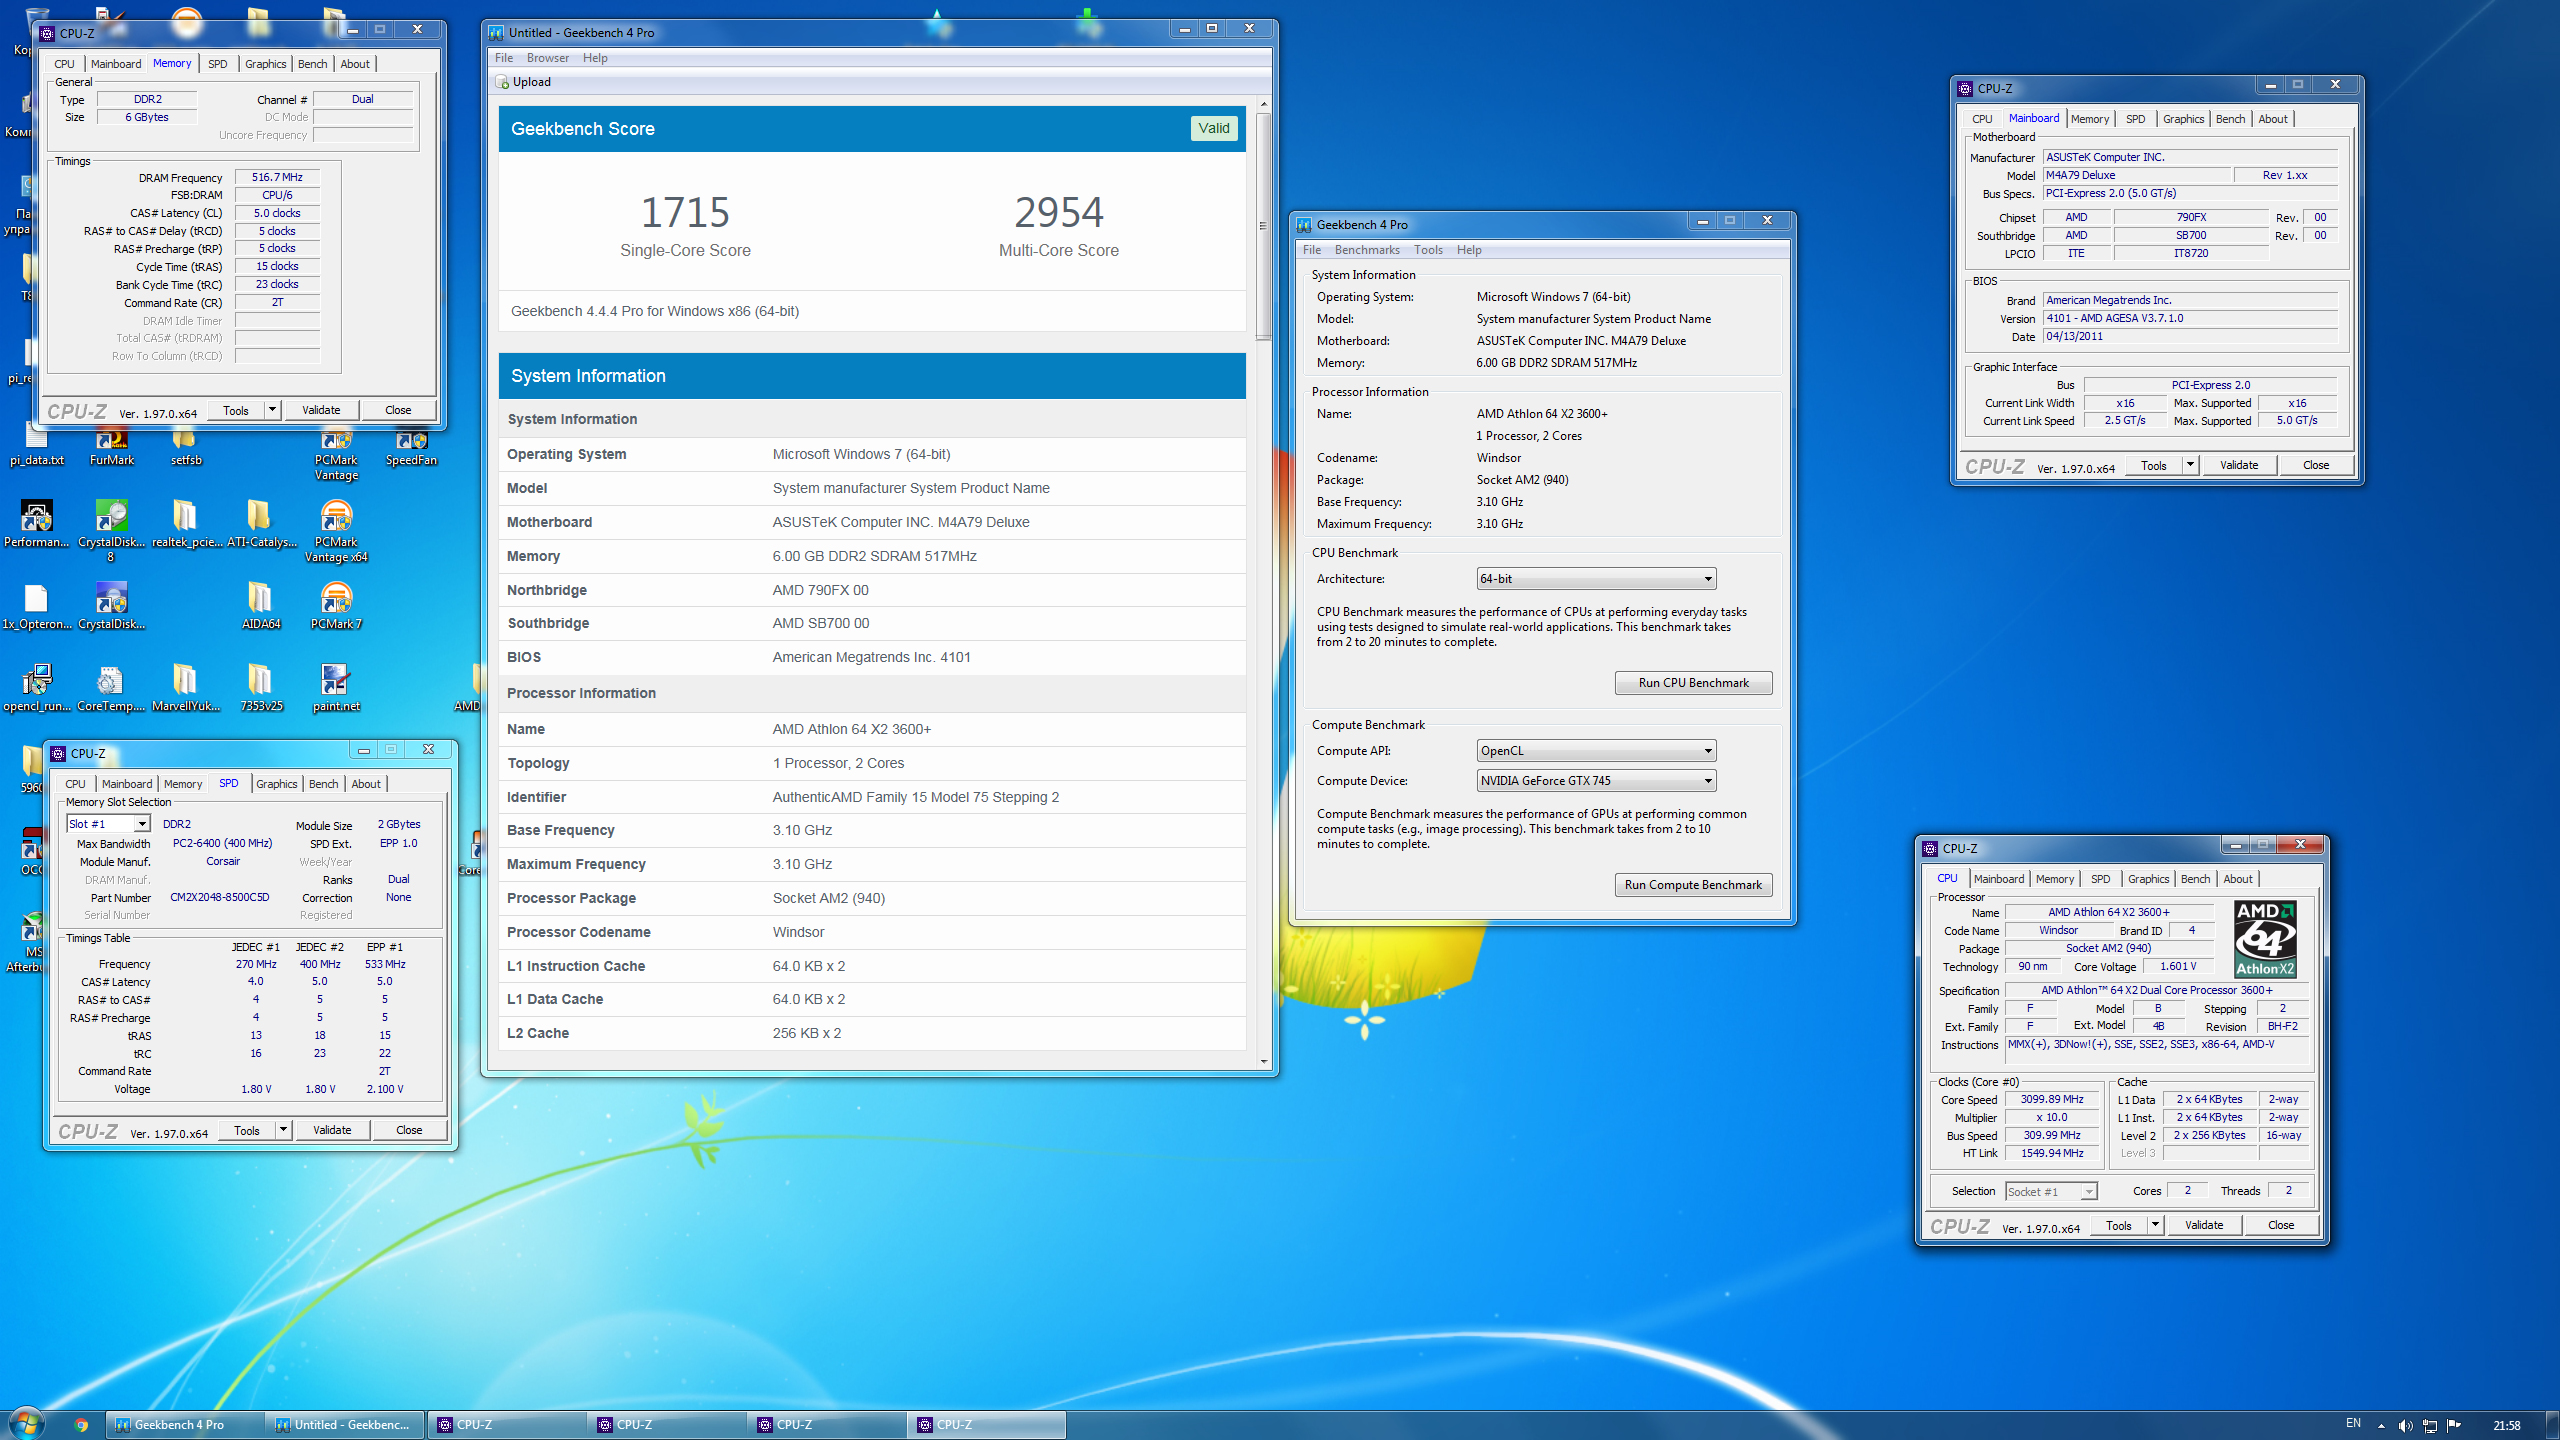This screenshot has width=2560, height=1440.
Task: Select Memory tab in CPU tab CPU-Z window
Action: [2055, 879]
